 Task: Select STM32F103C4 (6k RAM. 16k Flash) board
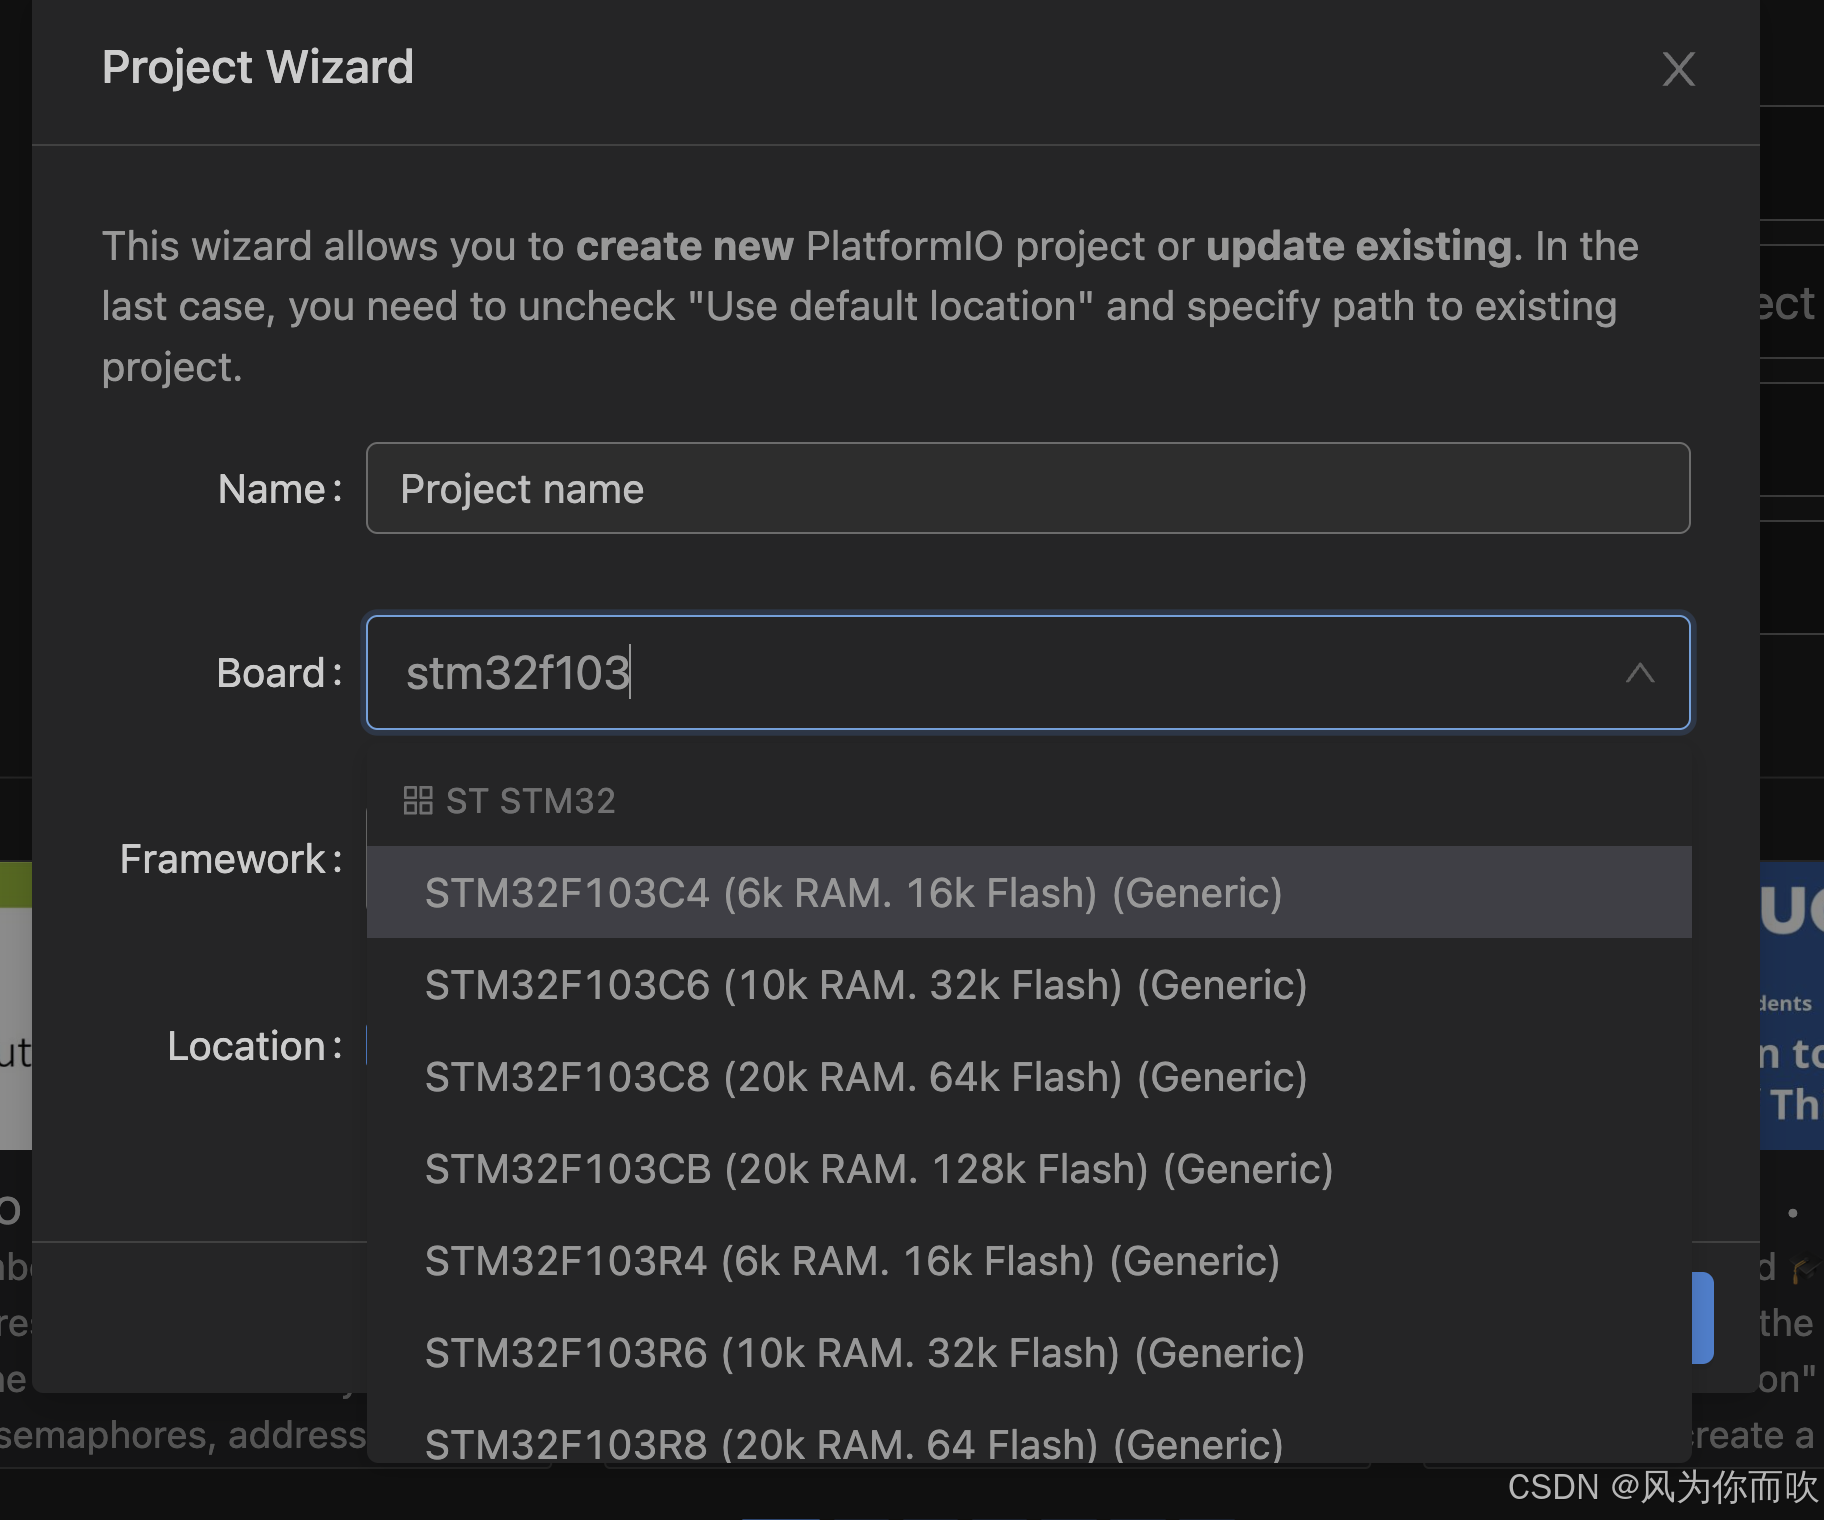click(x=1029, y=892)
